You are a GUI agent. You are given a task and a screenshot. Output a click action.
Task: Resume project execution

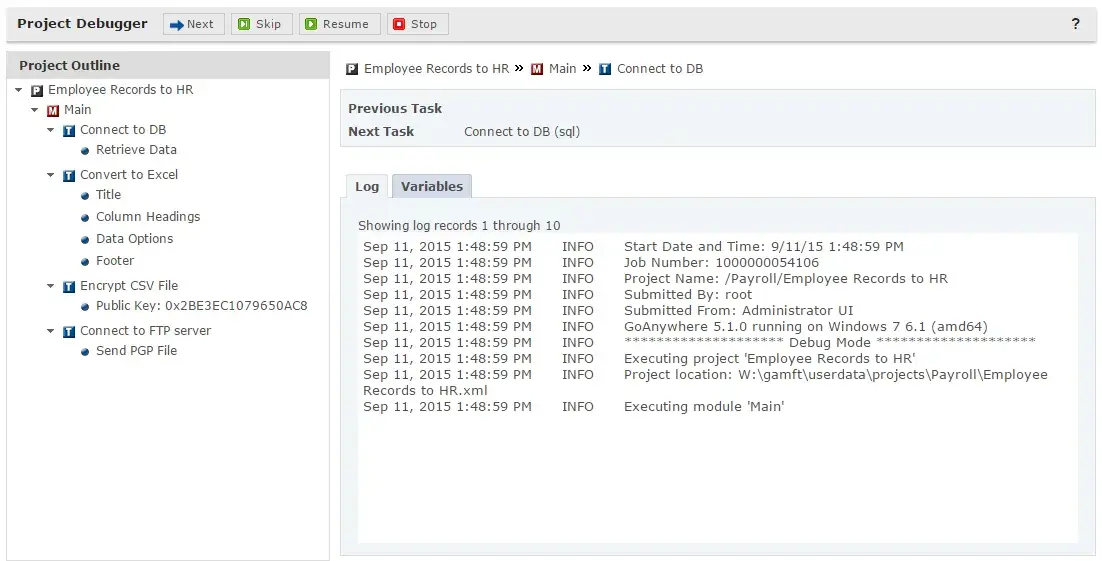338,24
